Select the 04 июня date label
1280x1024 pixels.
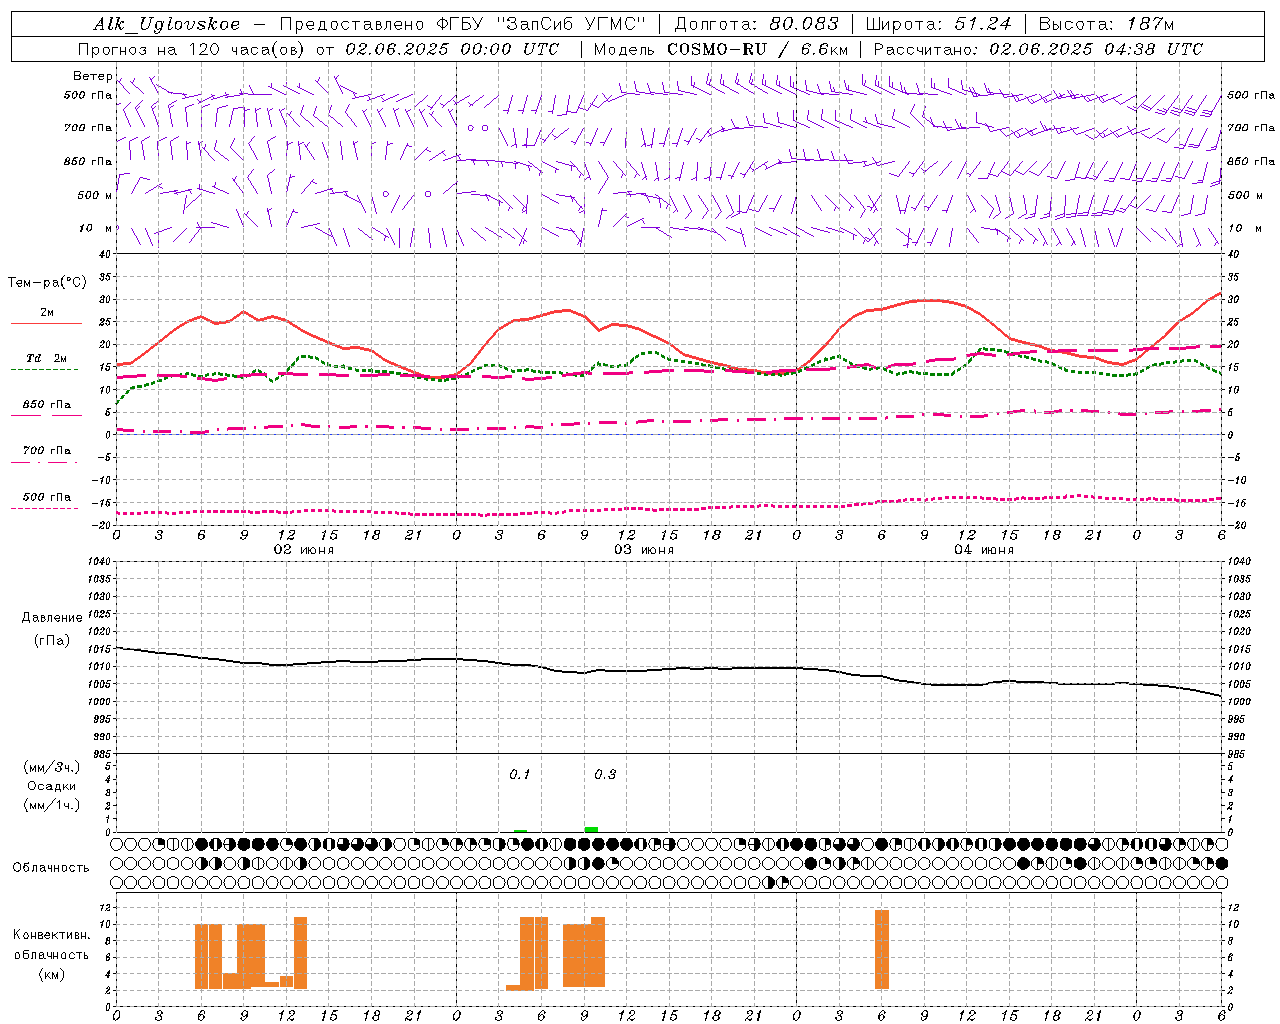click(984, 550)
